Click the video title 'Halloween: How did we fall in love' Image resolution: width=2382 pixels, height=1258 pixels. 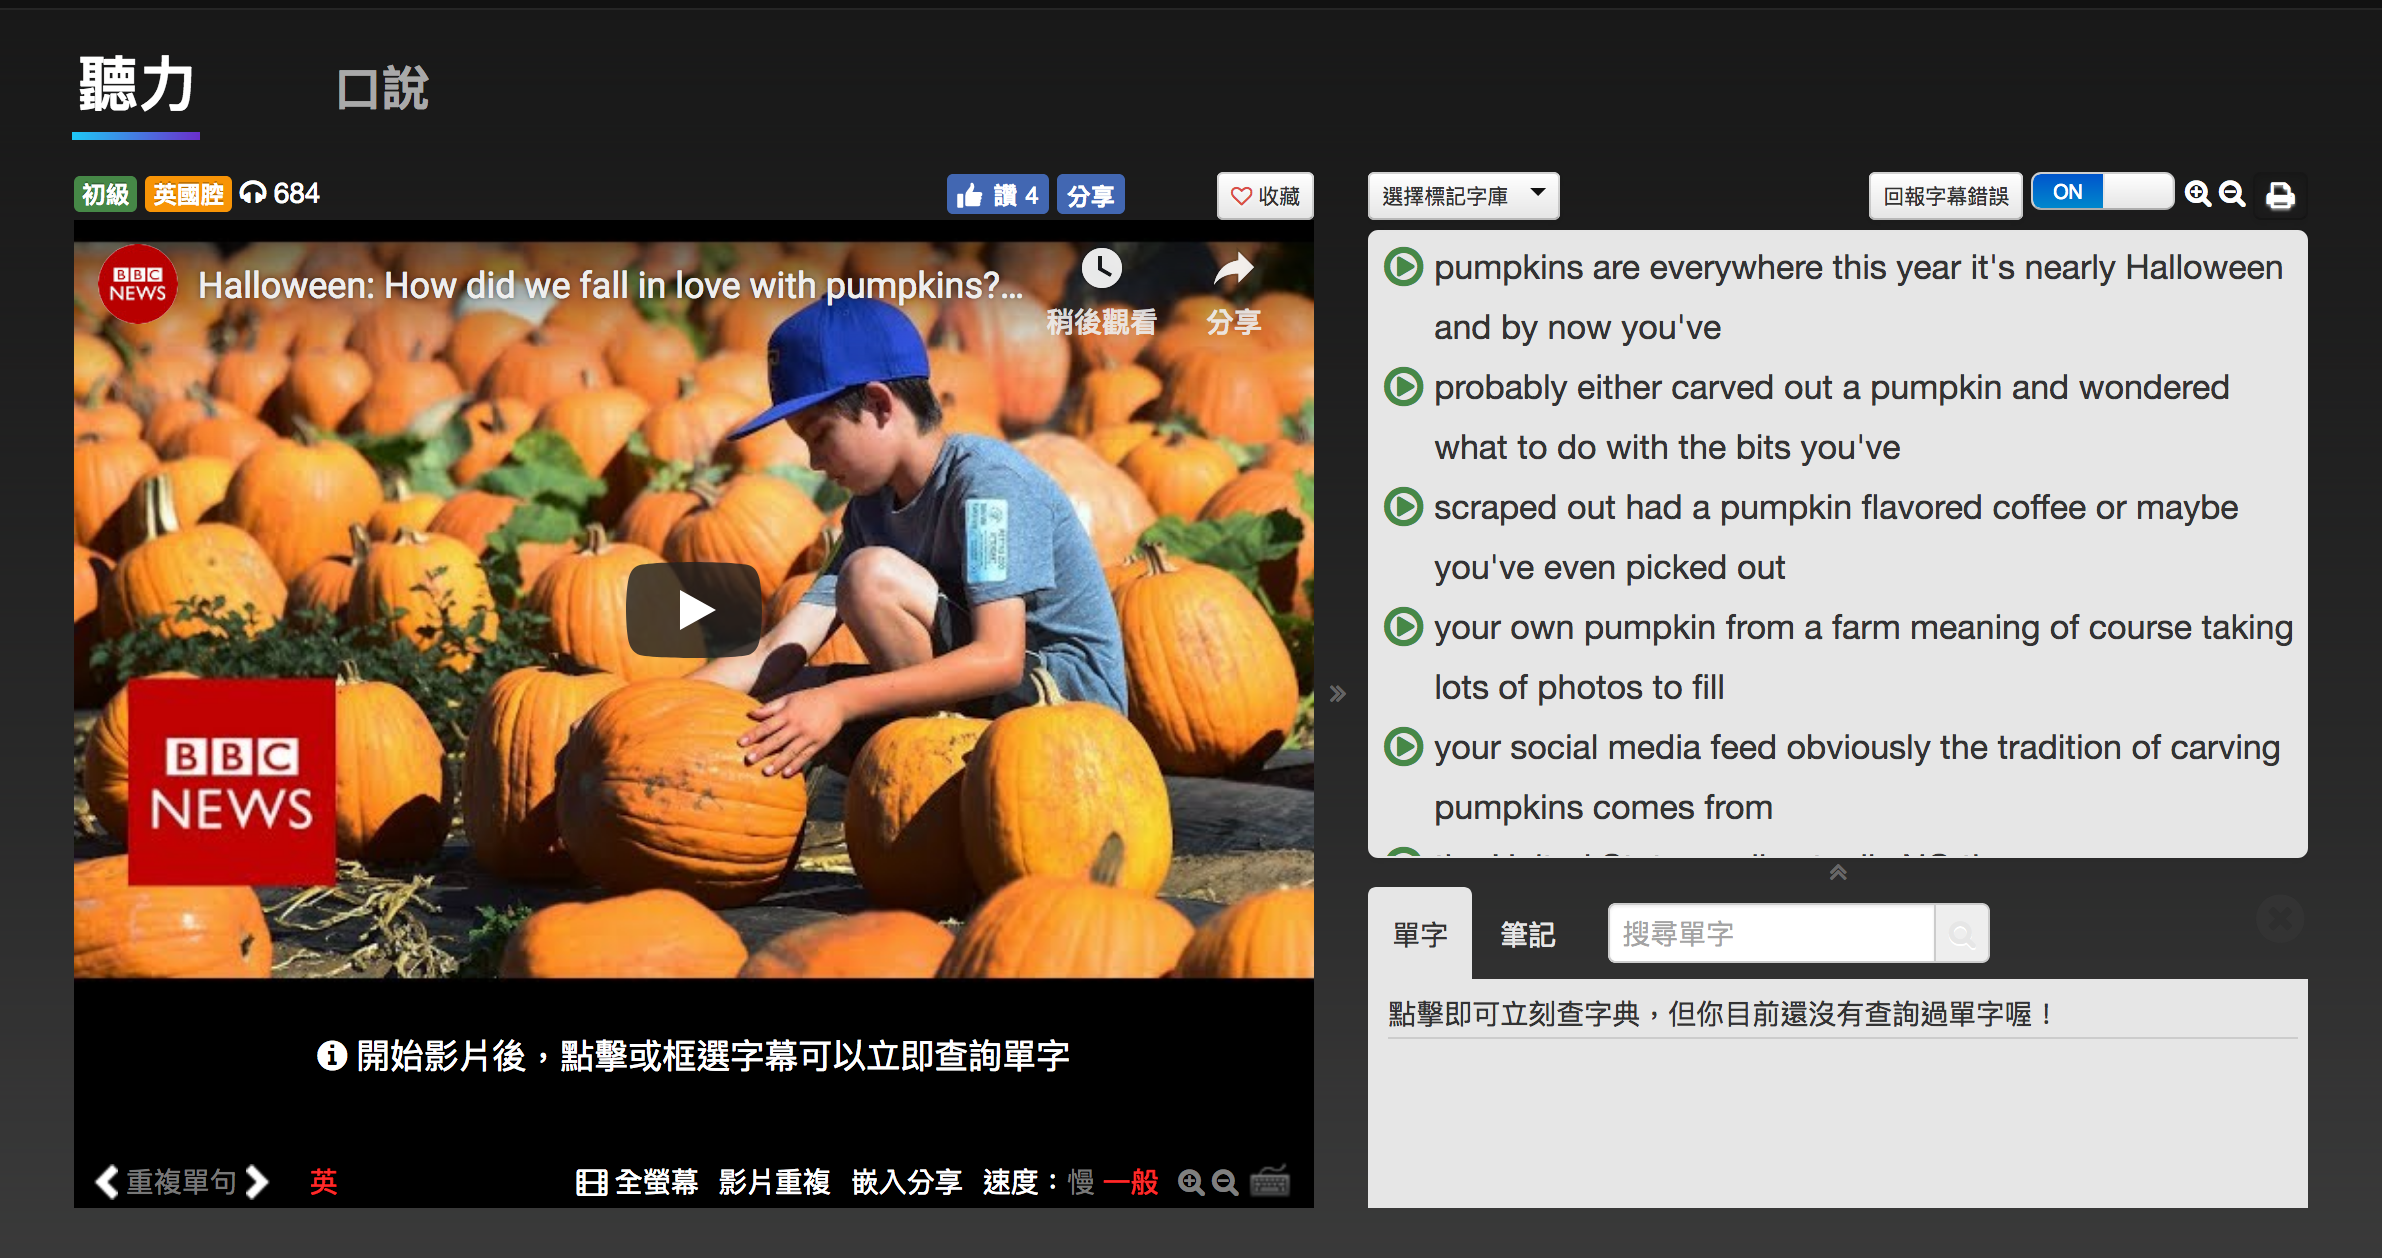pyautogui.click(x=611, y=286)
